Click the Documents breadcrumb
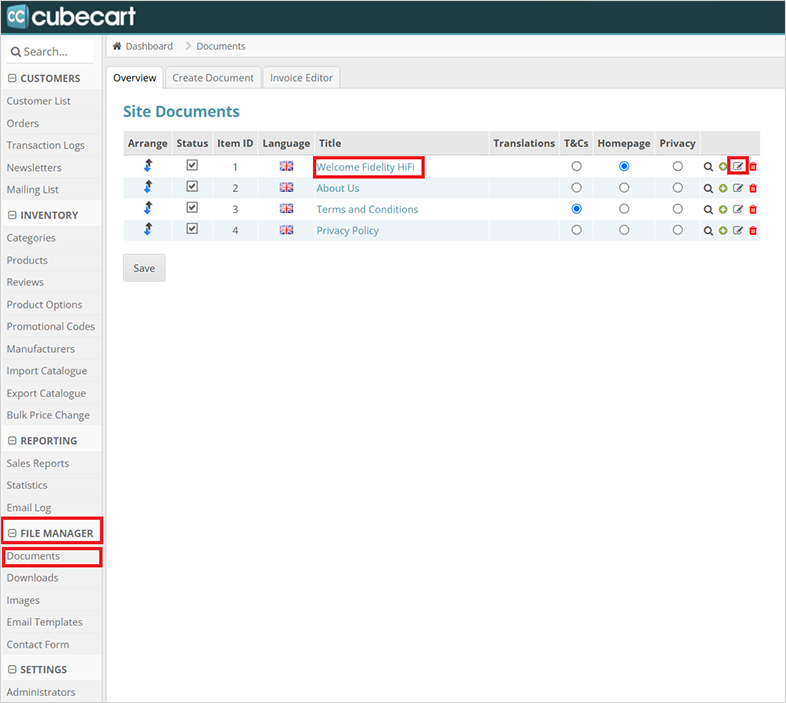This screenshot has height=703, width=786. pyautogui.click(x=221, y=46)
